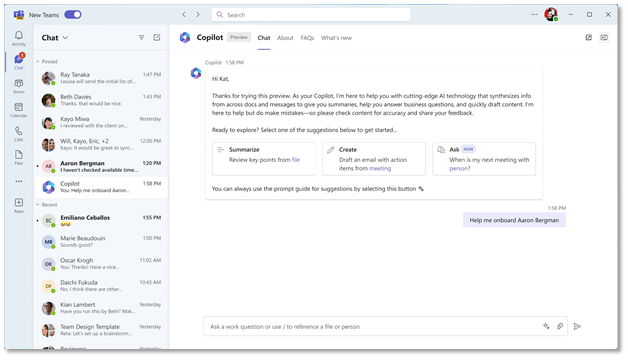
Task: Click the 'file' link in Summarize card
Action: (296, 159)
